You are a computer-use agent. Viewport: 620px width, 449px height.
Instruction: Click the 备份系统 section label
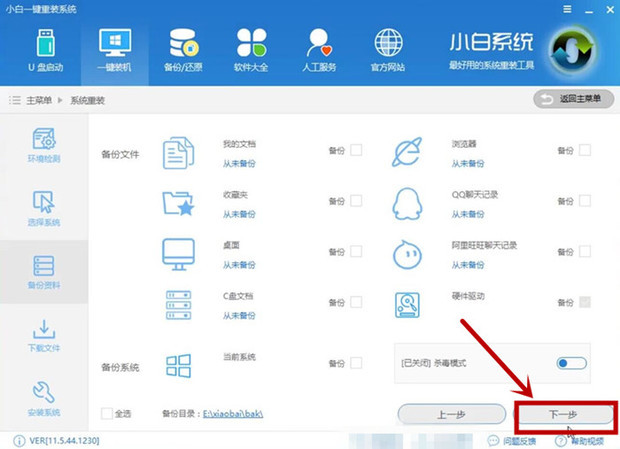[120, 367]
